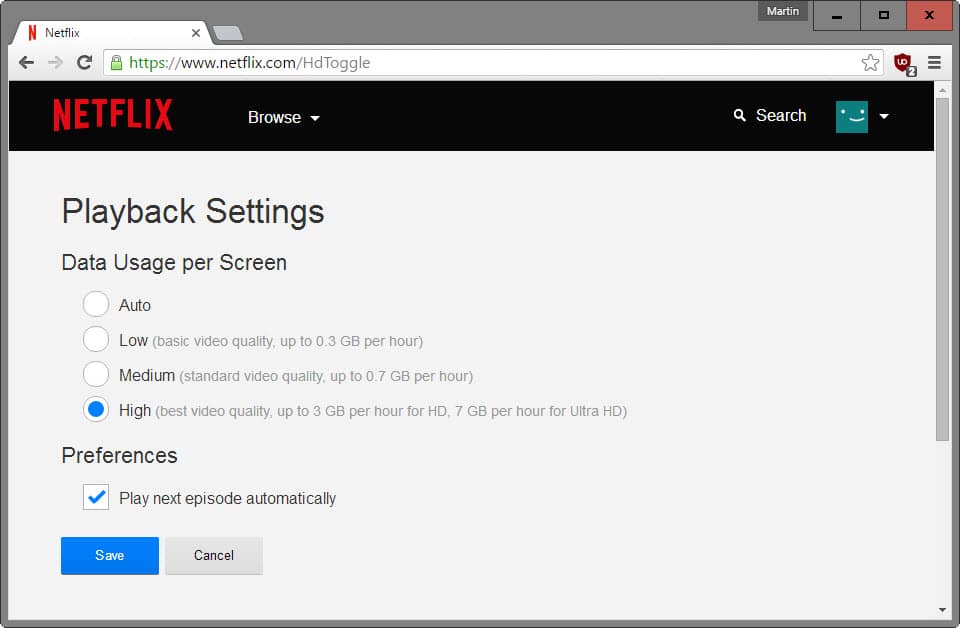This screenshot has height=628, width=960.
Task: Select the Medium quality radio button
Action: coord(96,374)
